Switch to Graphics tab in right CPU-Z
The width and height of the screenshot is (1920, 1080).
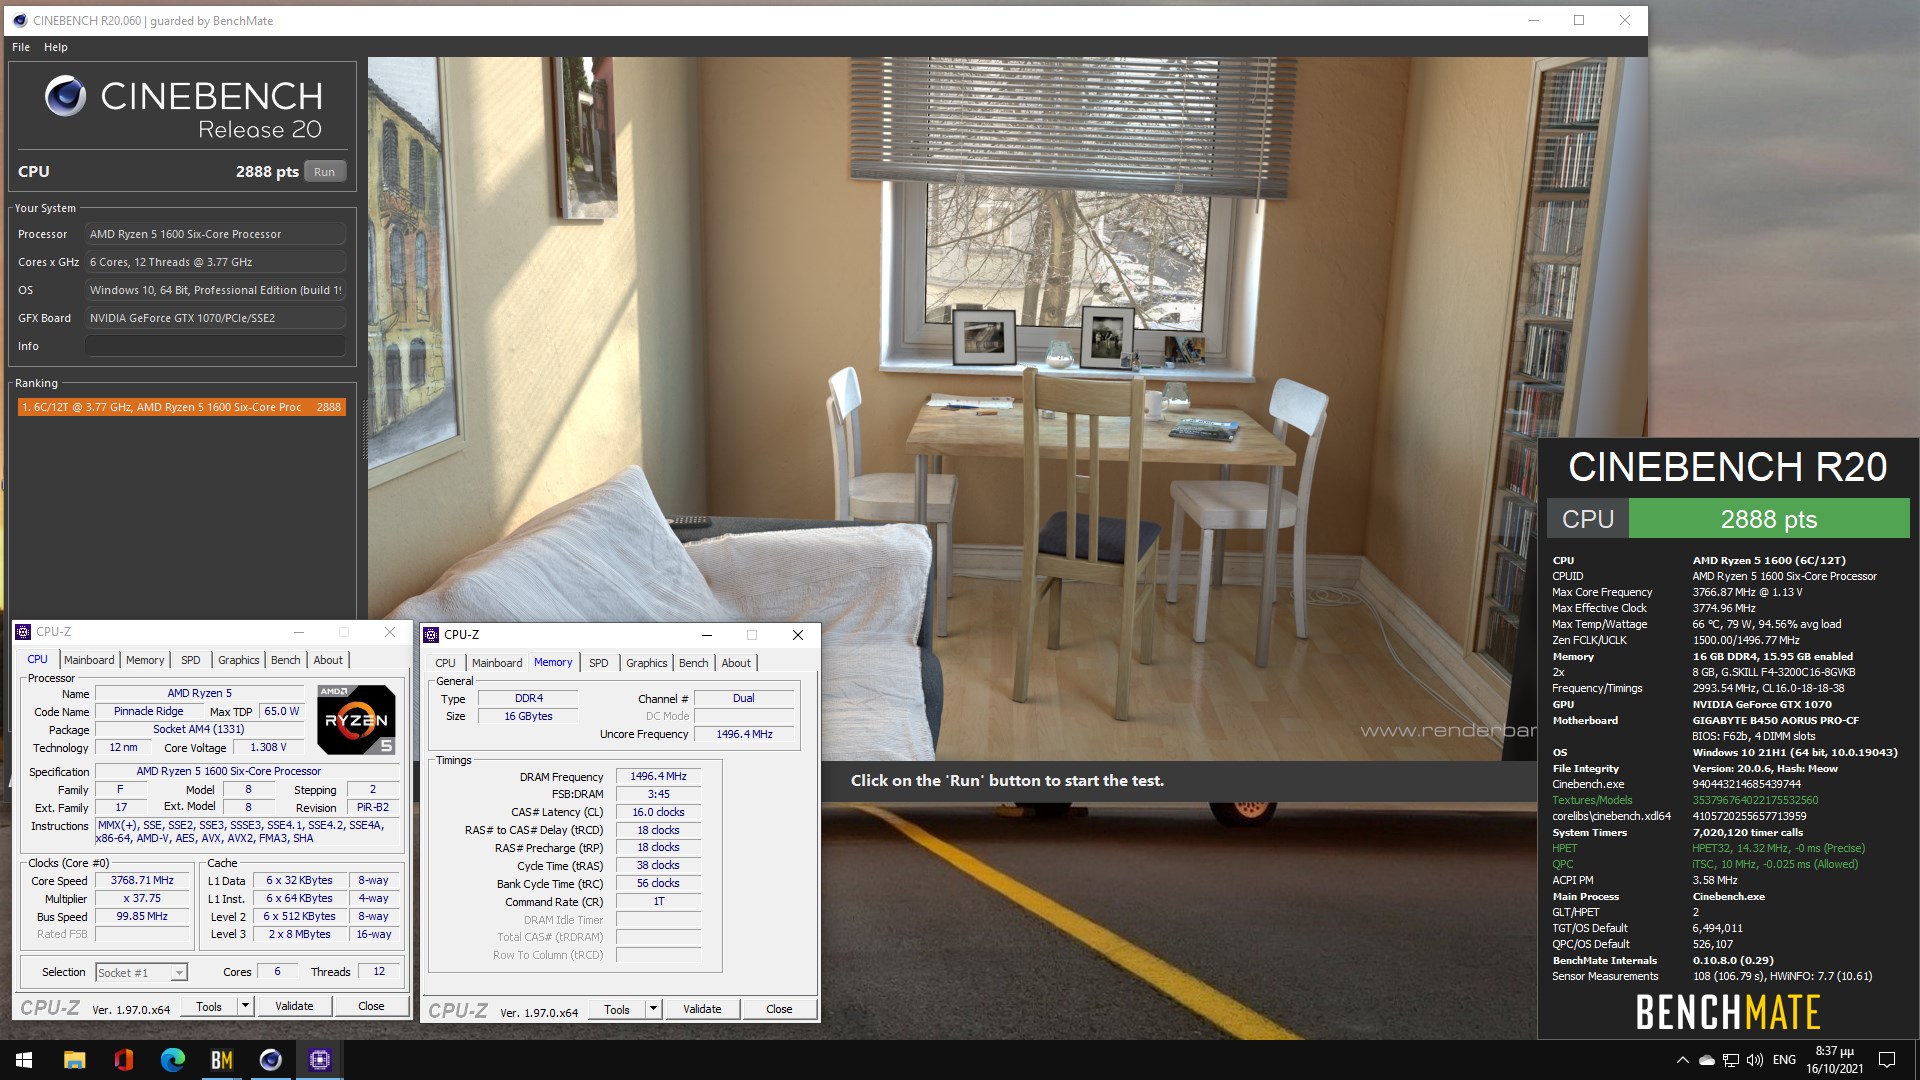pos(647,663)
